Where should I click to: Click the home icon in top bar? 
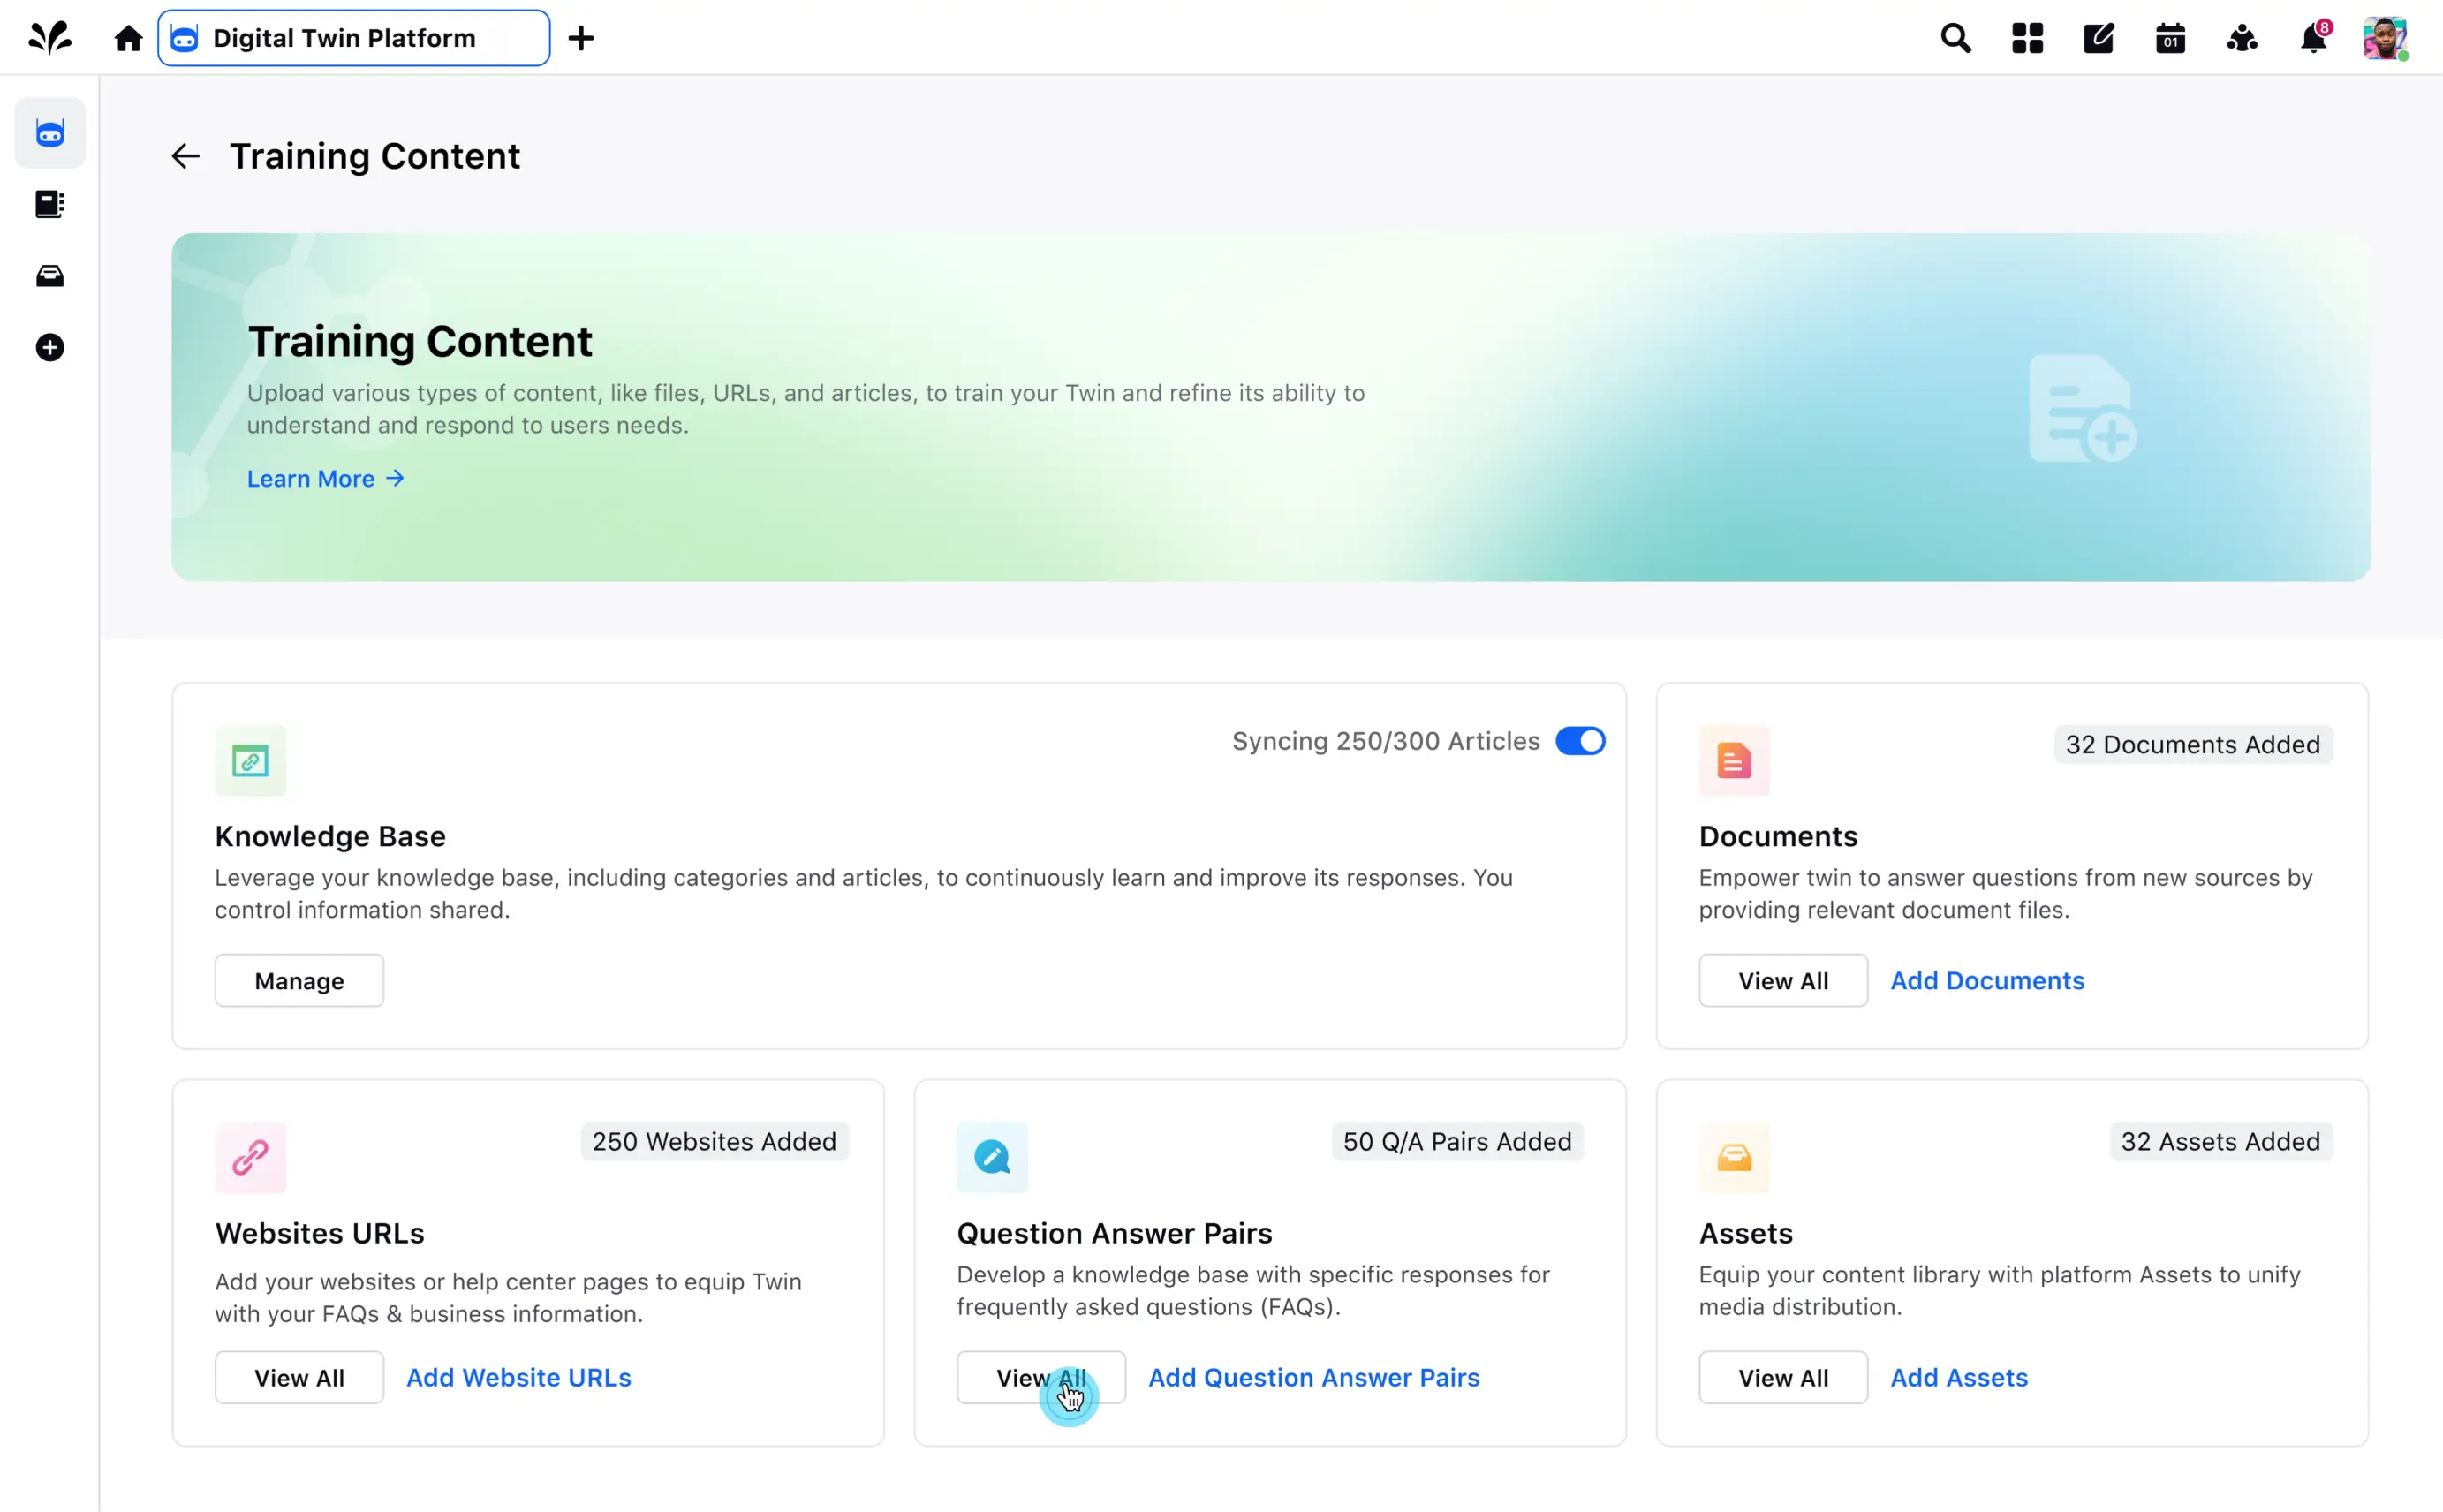pyautogui.click(x=128, y=38)
